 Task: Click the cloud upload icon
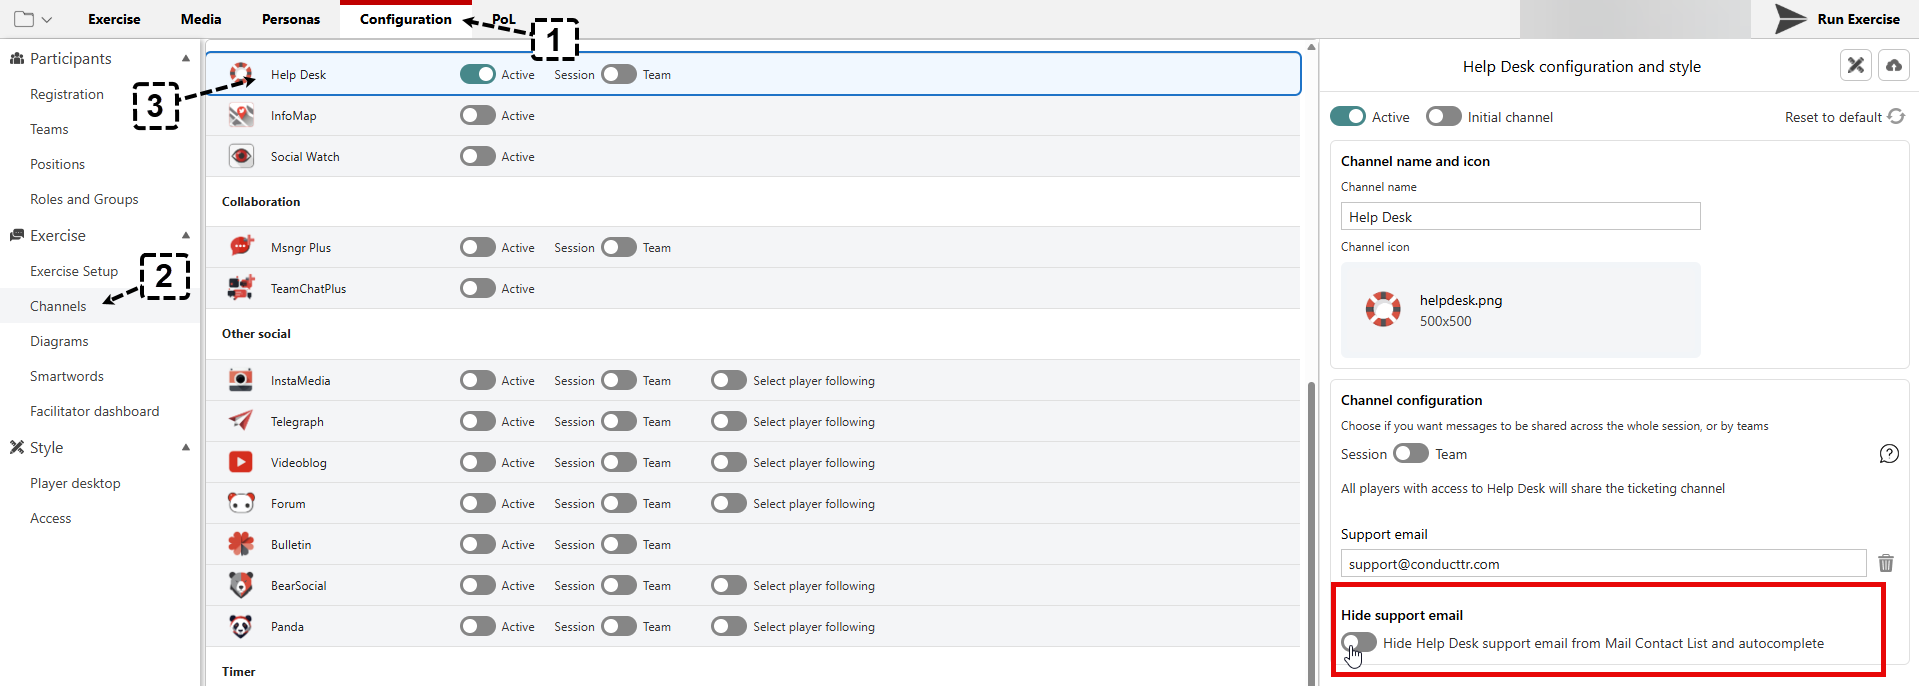[1893, 66]
